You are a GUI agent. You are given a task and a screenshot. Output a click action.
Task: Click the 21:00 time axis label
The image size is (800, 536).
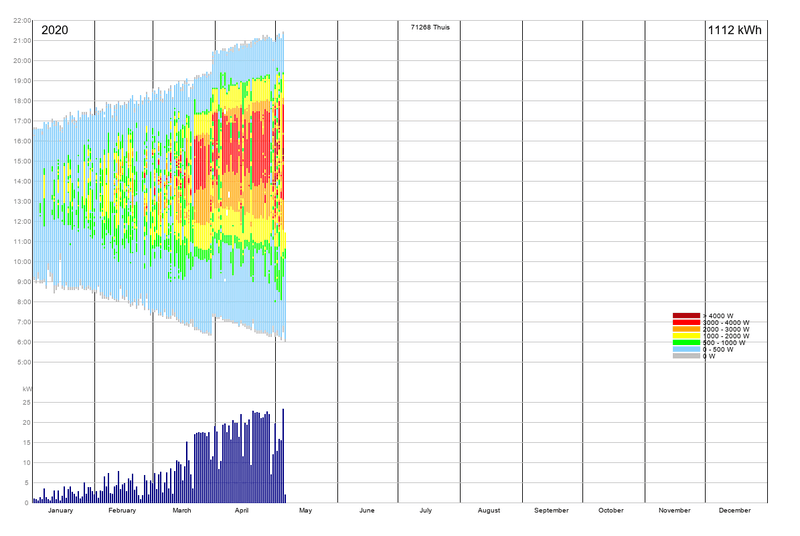click(22, 40)
